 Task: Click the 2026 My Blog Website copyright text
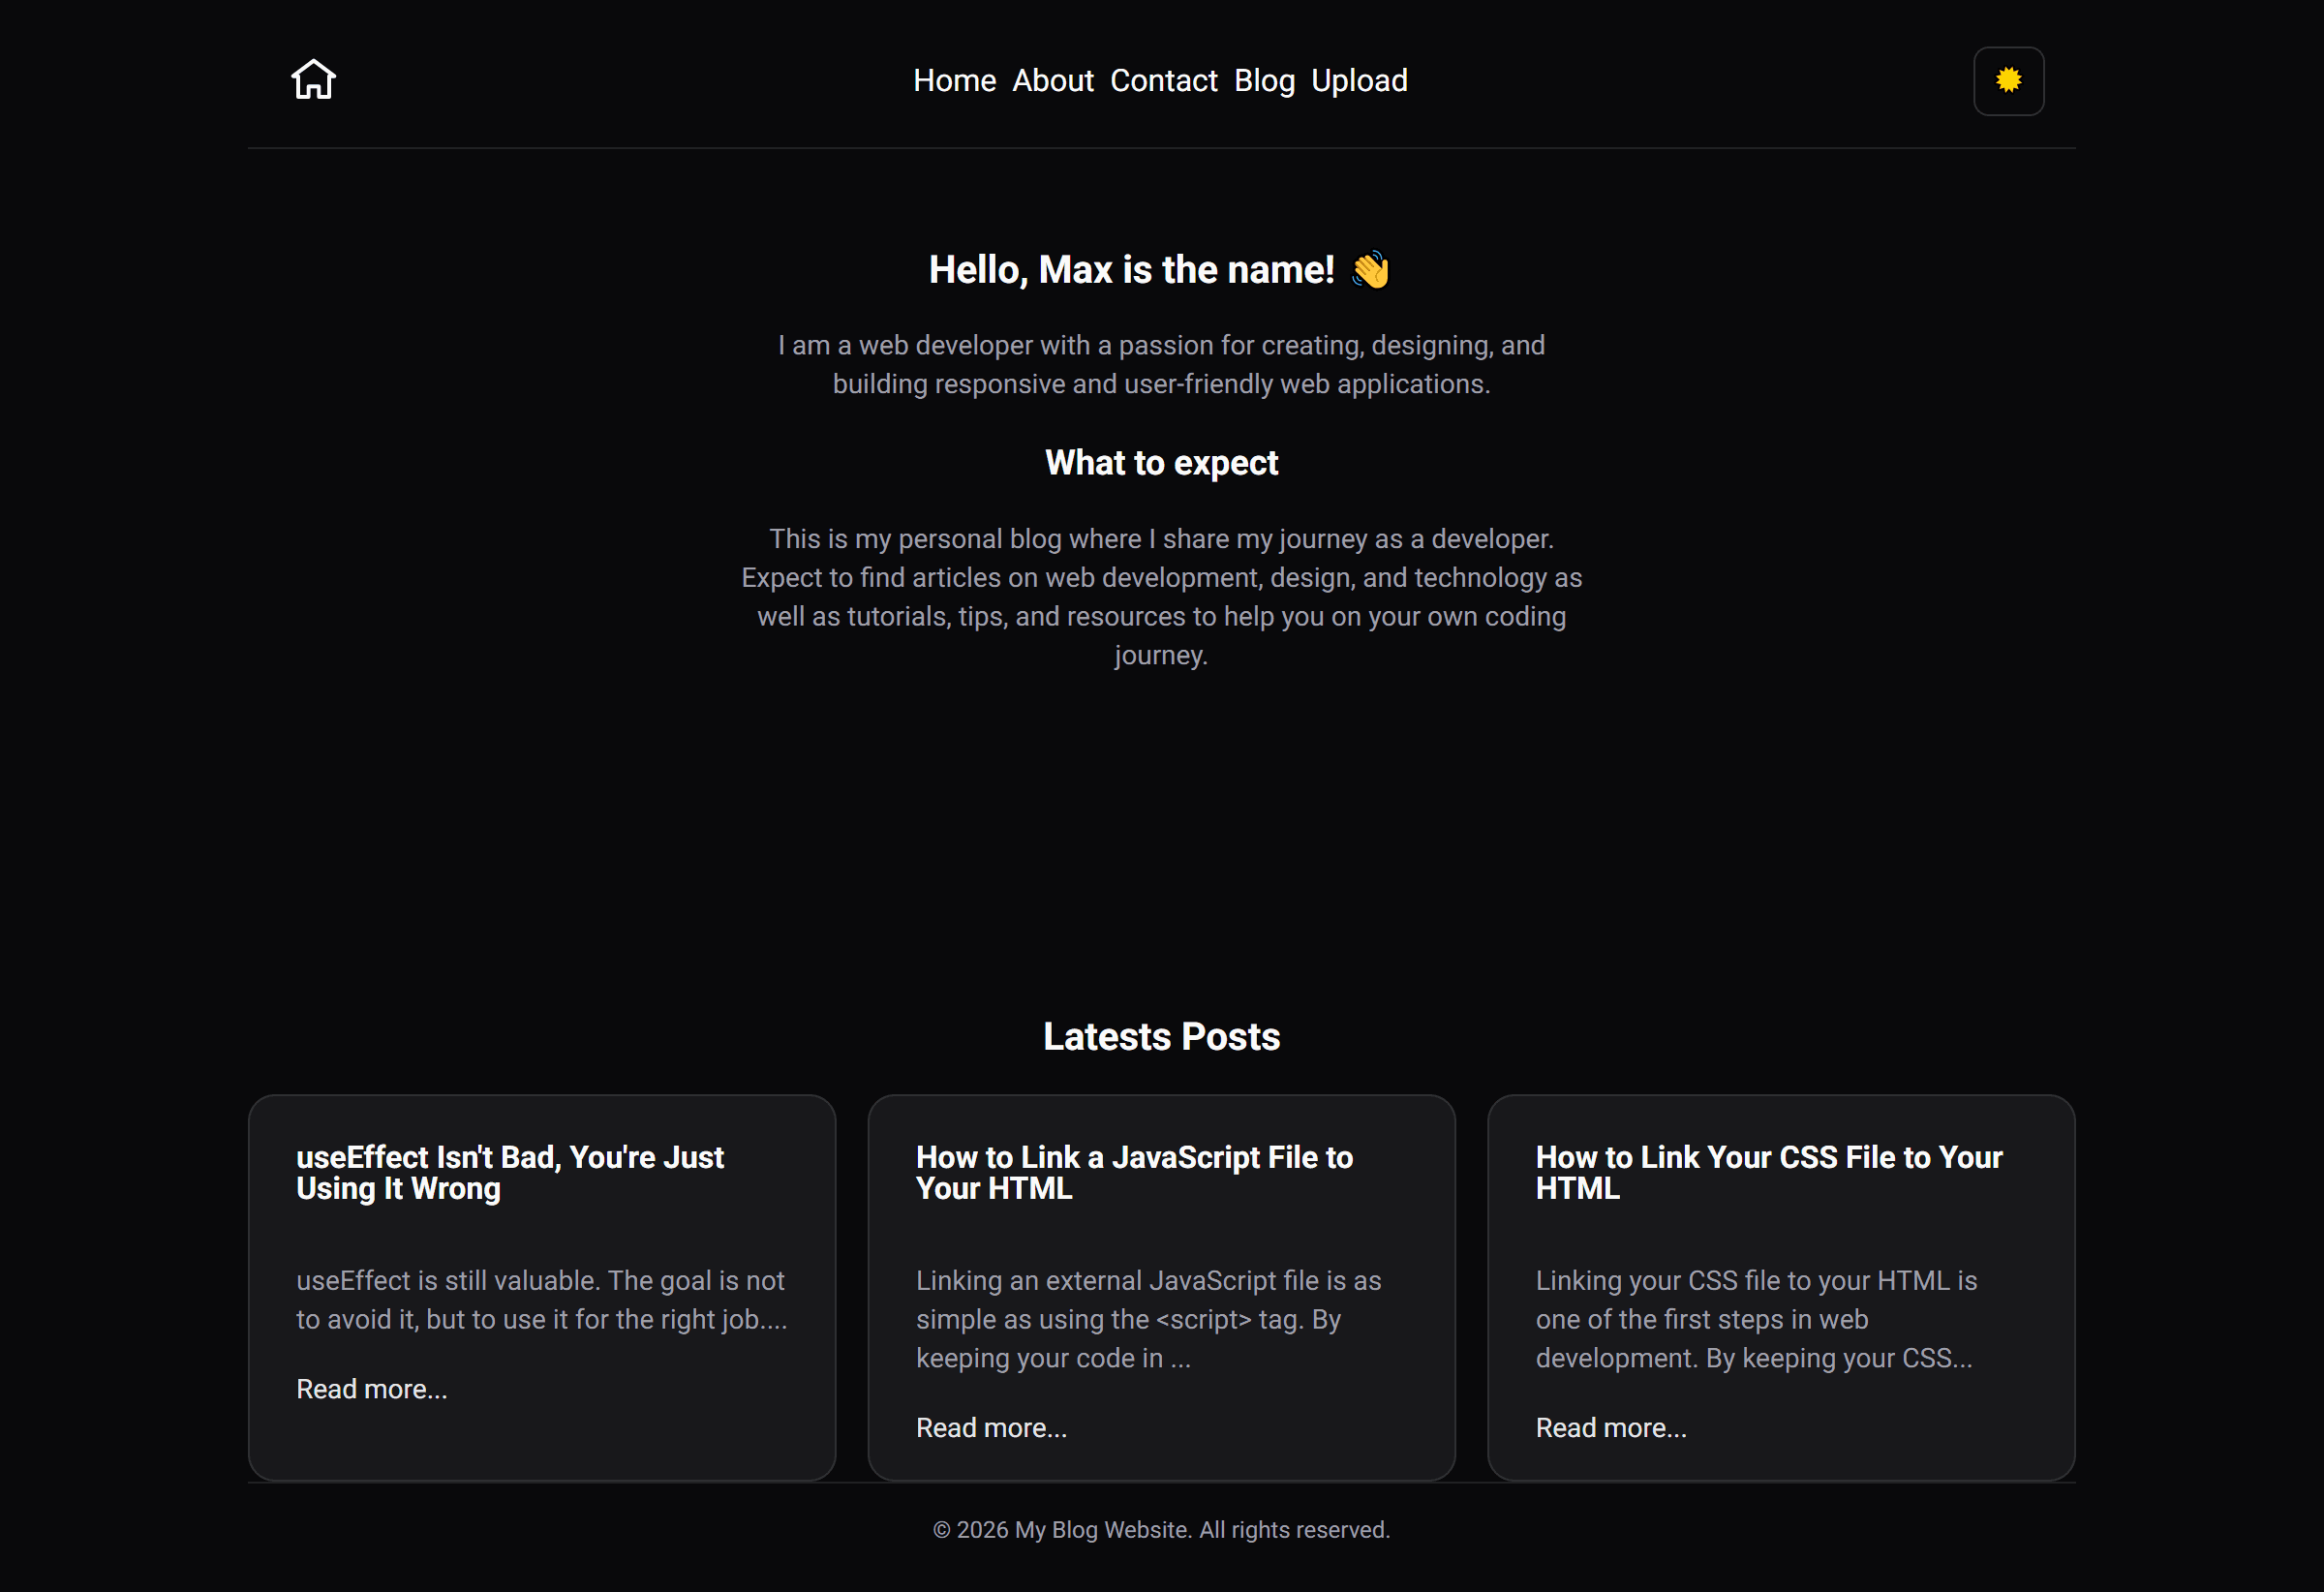(x=1161, y=1530)
